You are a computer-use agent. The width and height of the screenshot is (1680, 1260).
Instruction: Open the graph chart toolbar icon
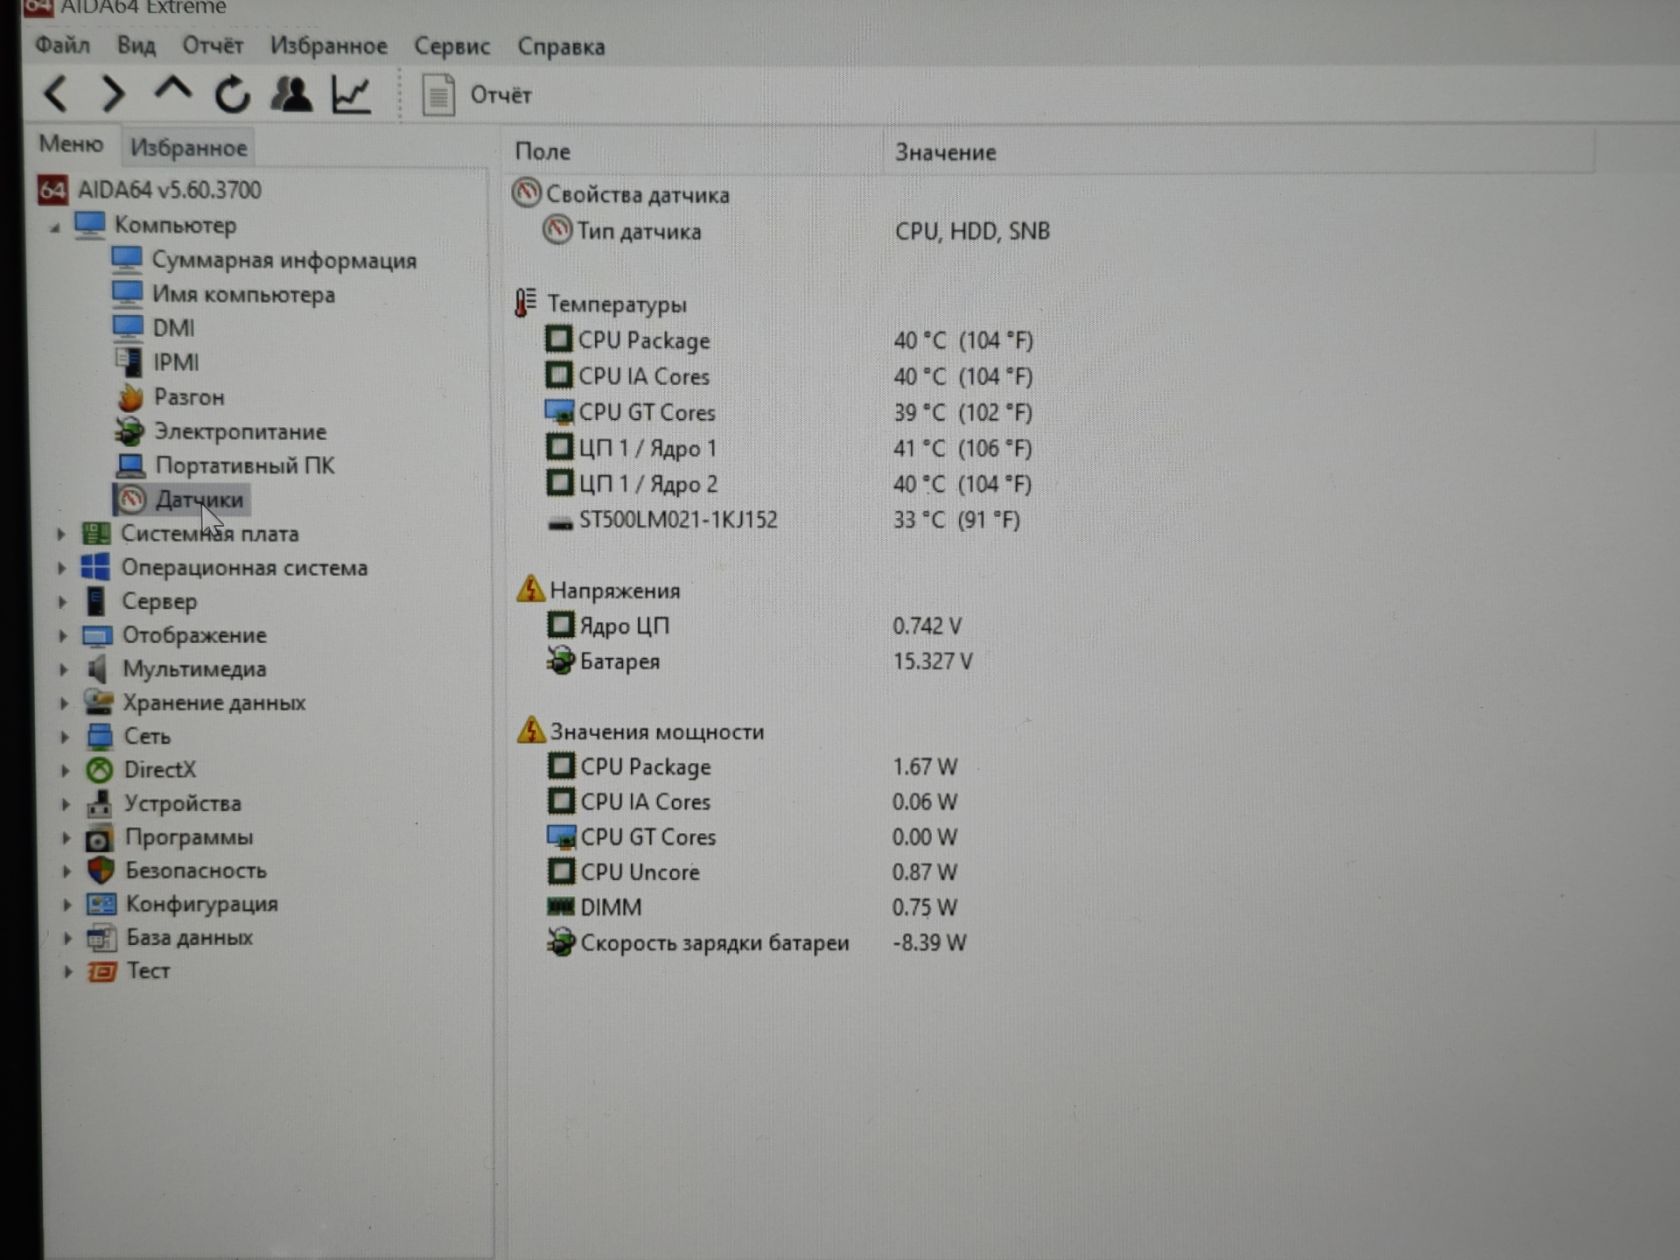[351, 95]
